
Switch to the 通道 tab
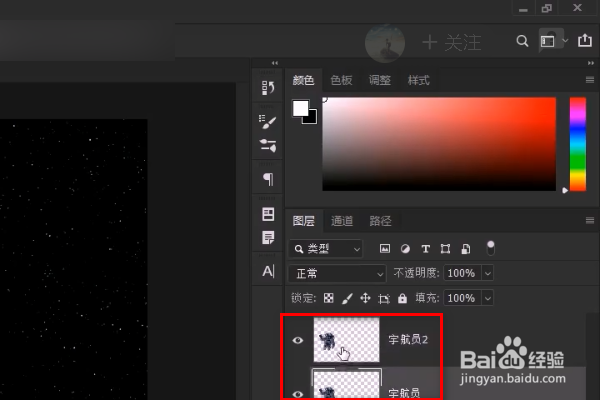tap(342, 221)
